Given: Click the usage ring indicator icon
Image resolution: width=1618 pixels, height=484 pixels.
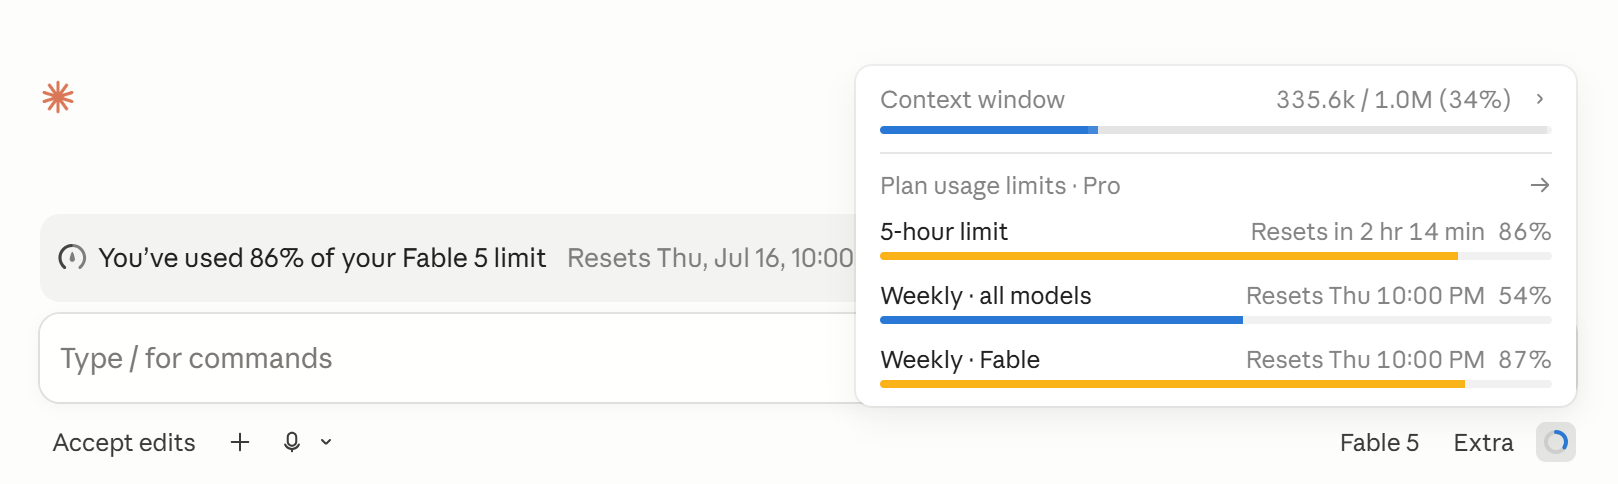Looking at the screenshot, I should [1556, 442].
